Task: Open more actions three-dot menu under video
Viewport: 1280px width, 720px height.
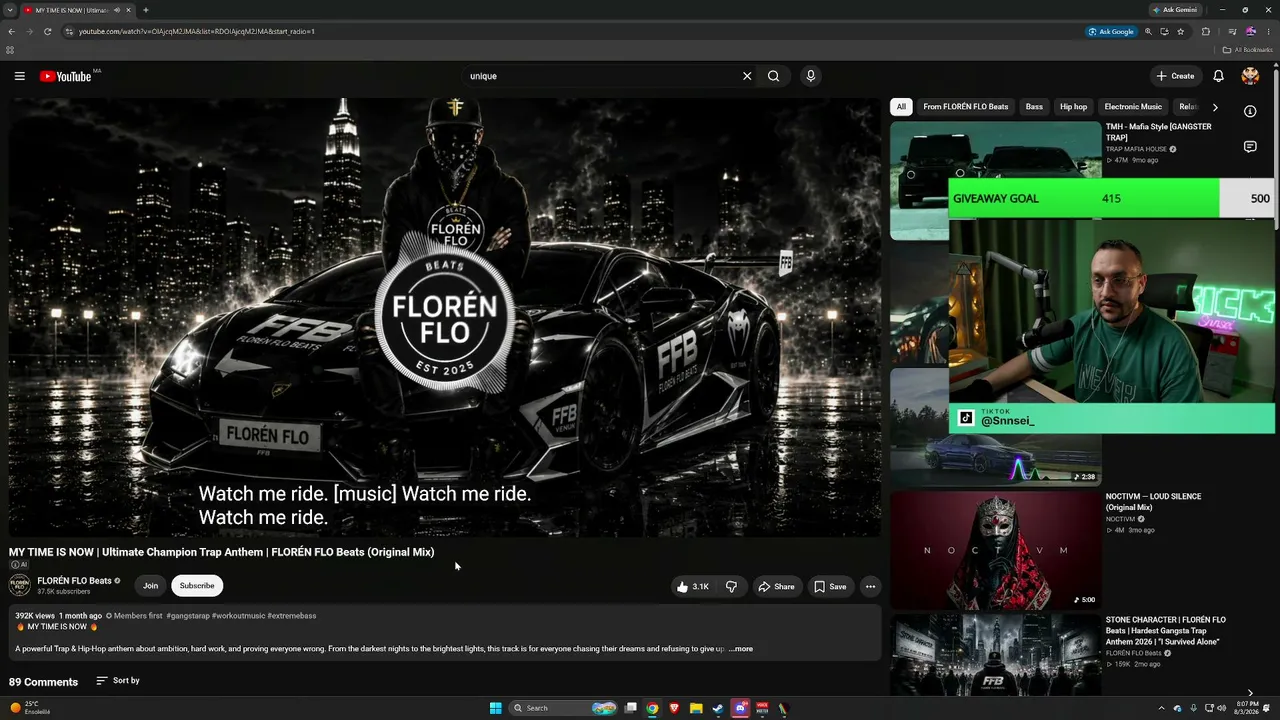Action: coord(870,587)
